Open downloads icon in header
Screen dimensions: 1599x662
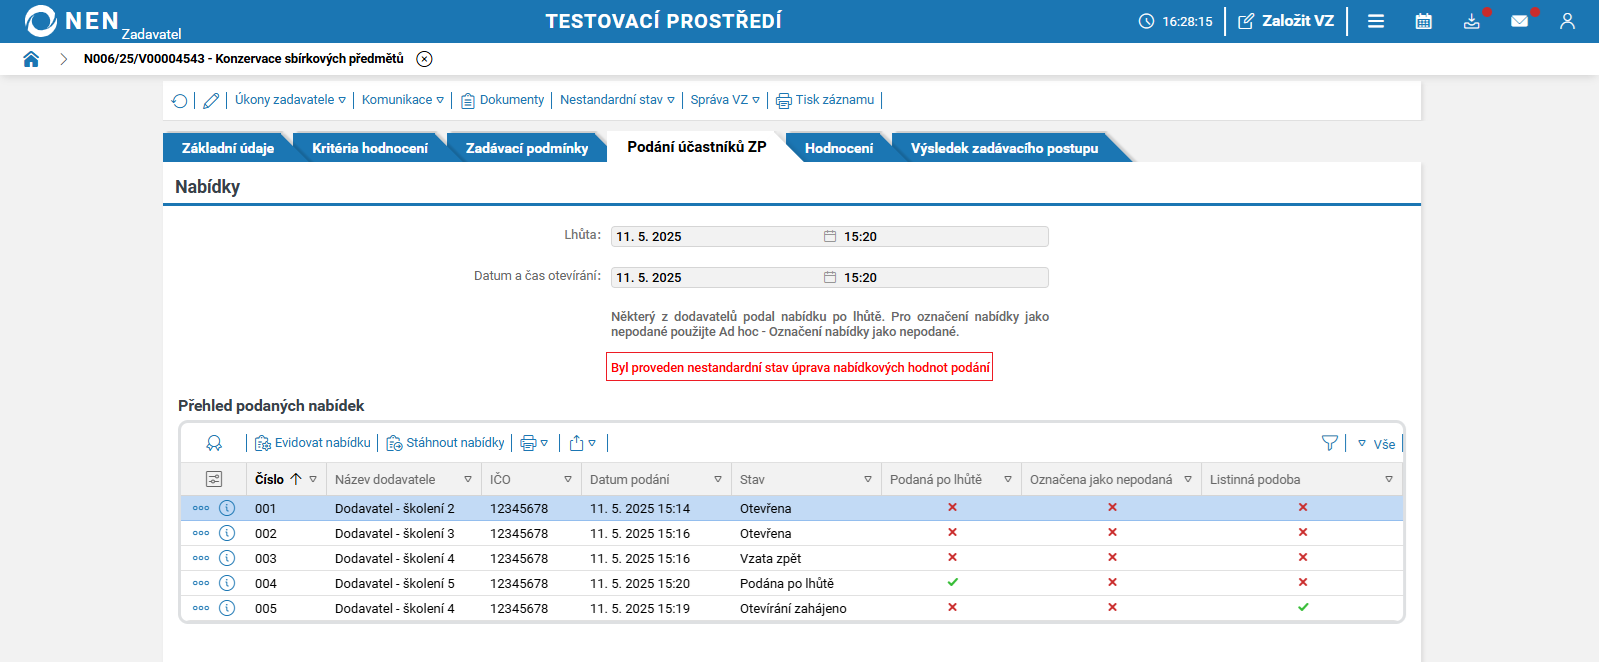click(1472, 21)
